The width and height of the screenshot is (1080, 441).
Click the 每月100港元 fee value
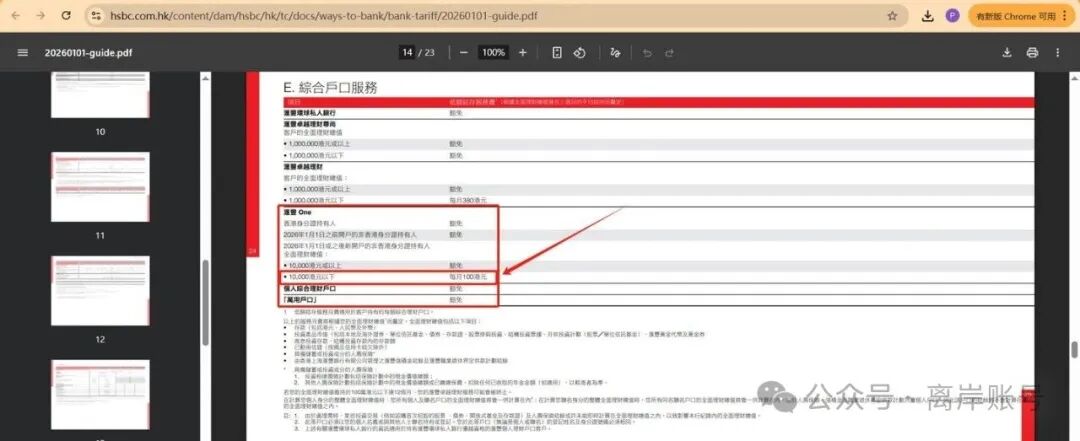pyautogui.click(x=468, y=276)
